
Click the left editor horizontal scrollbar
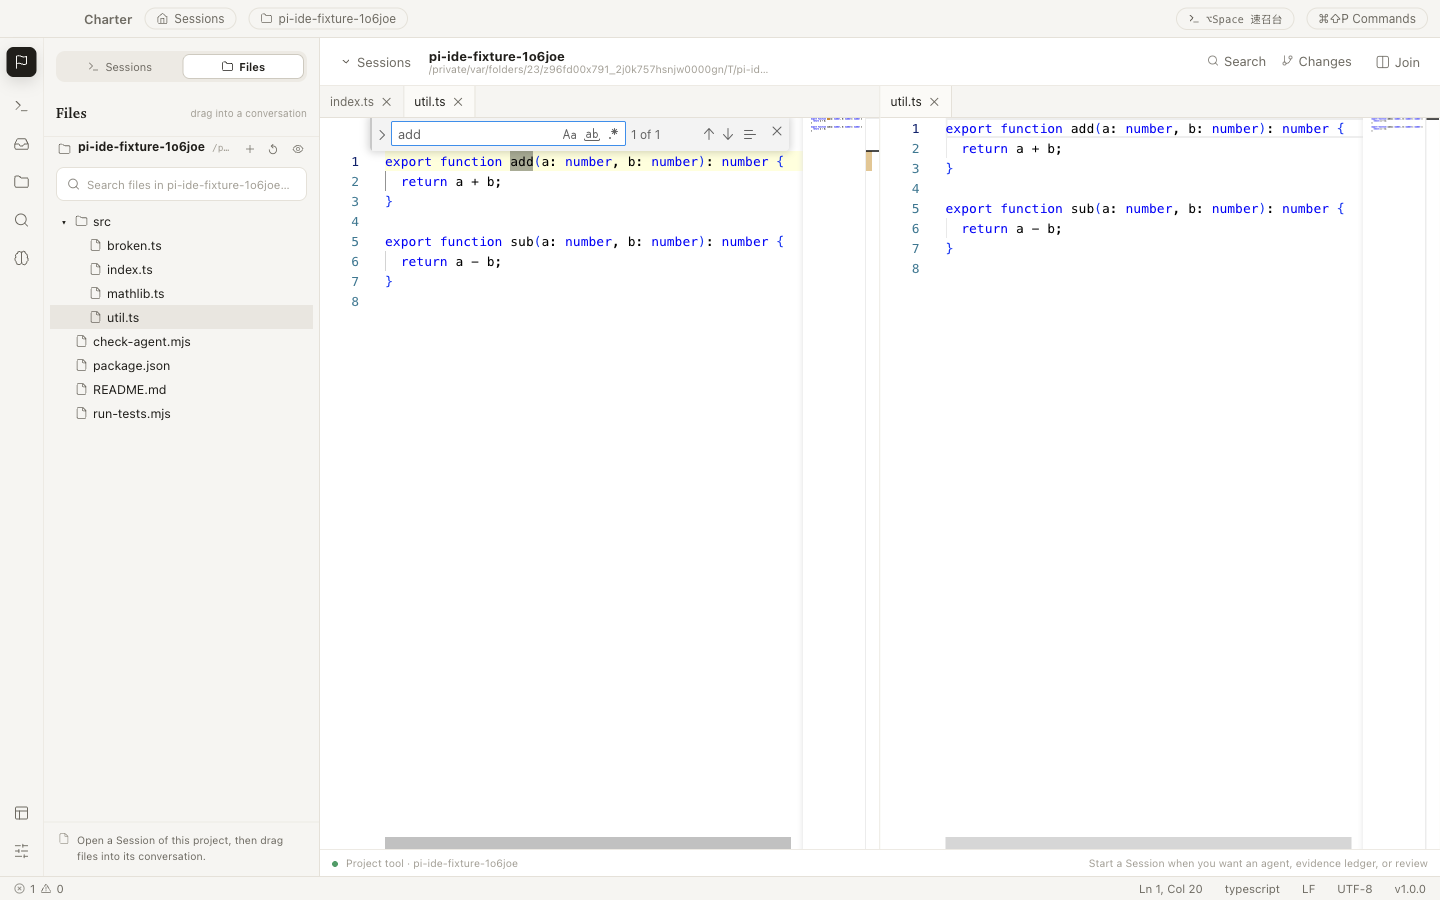pos(588,843)
